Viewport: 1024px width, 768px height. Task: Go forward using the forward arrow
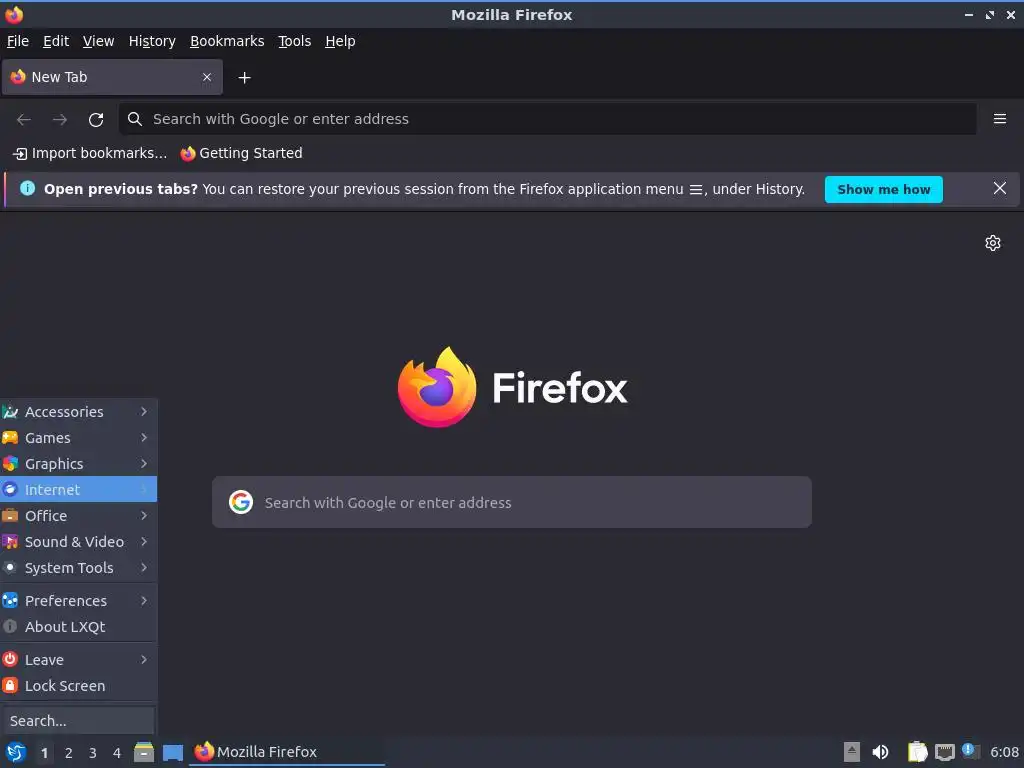tap(59, 120)
